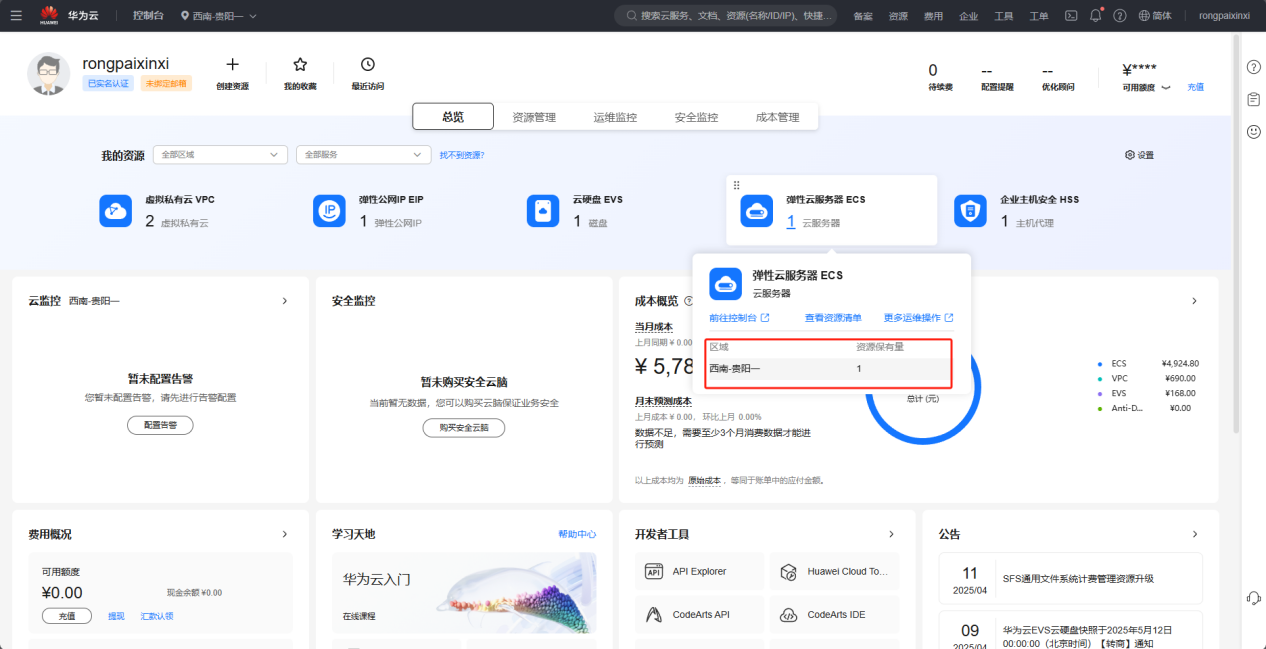Open the 工单 menu in the top bar

[x=1039, y=16]
